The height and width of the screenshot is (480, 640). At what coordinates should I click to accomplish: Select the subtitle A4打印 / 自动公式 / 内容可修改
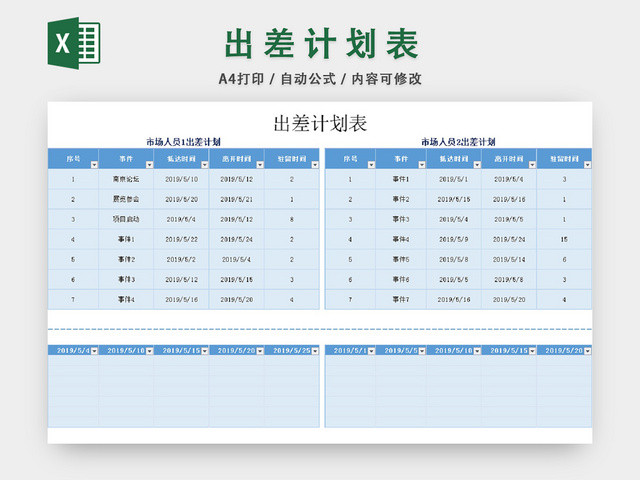click(x=320, y=79)
